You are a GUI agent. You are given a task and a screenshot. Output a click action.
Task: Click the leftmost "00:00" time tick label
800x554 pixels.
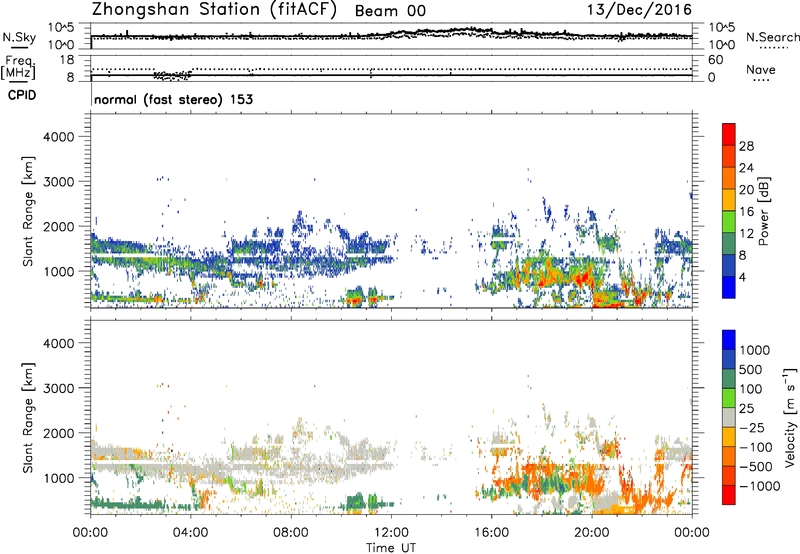coord(90,533)
